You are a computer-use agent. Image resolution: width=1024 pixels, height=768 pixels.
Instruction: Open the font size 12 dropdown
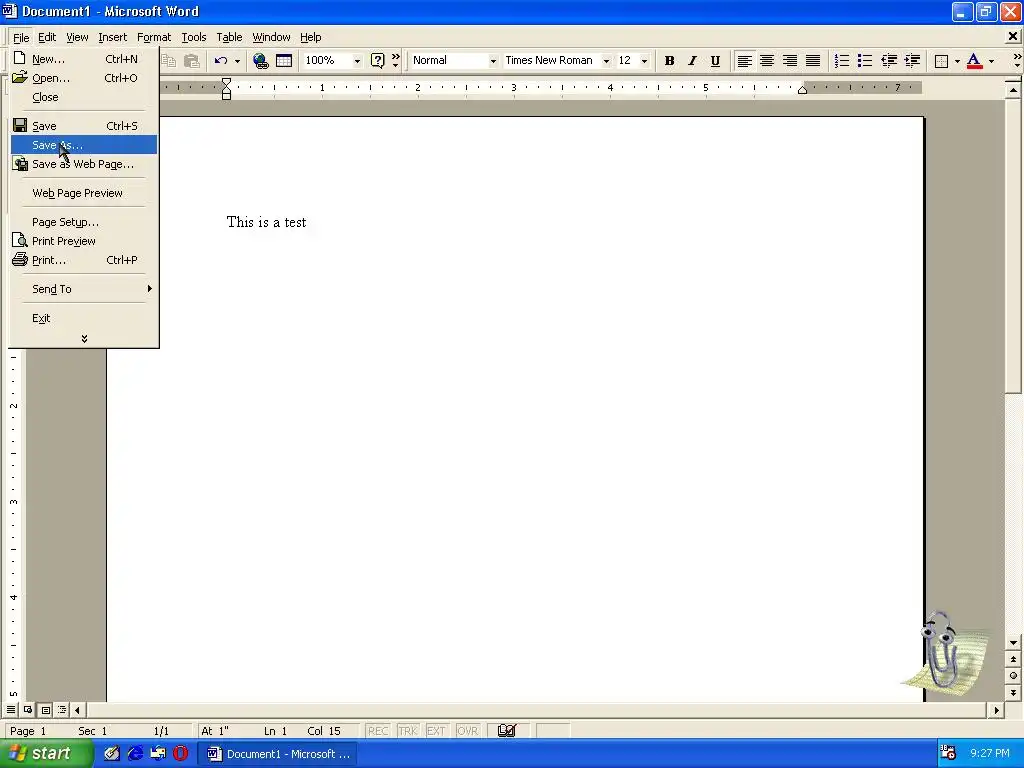point(645,61)
